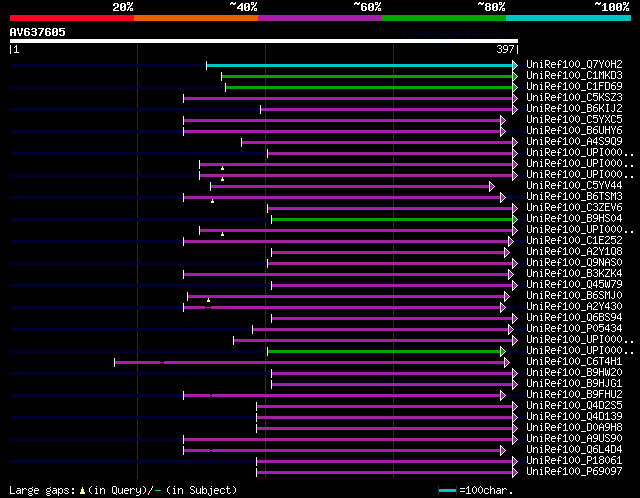The width and height of the screenshot is (640, 498).
Task: Click the cyan ~100% legend segment
Action: click(569, 18)
